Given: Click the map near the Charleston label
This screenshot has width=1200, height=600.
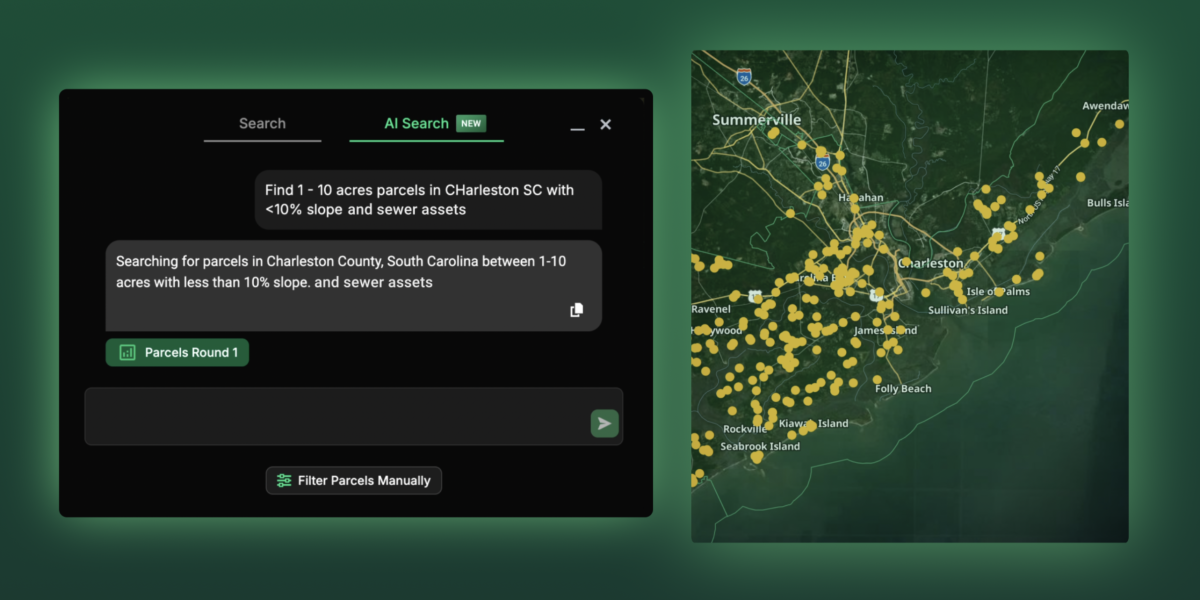Looking at the screenshot, I should pyautogui.click(x=930, y=264).
